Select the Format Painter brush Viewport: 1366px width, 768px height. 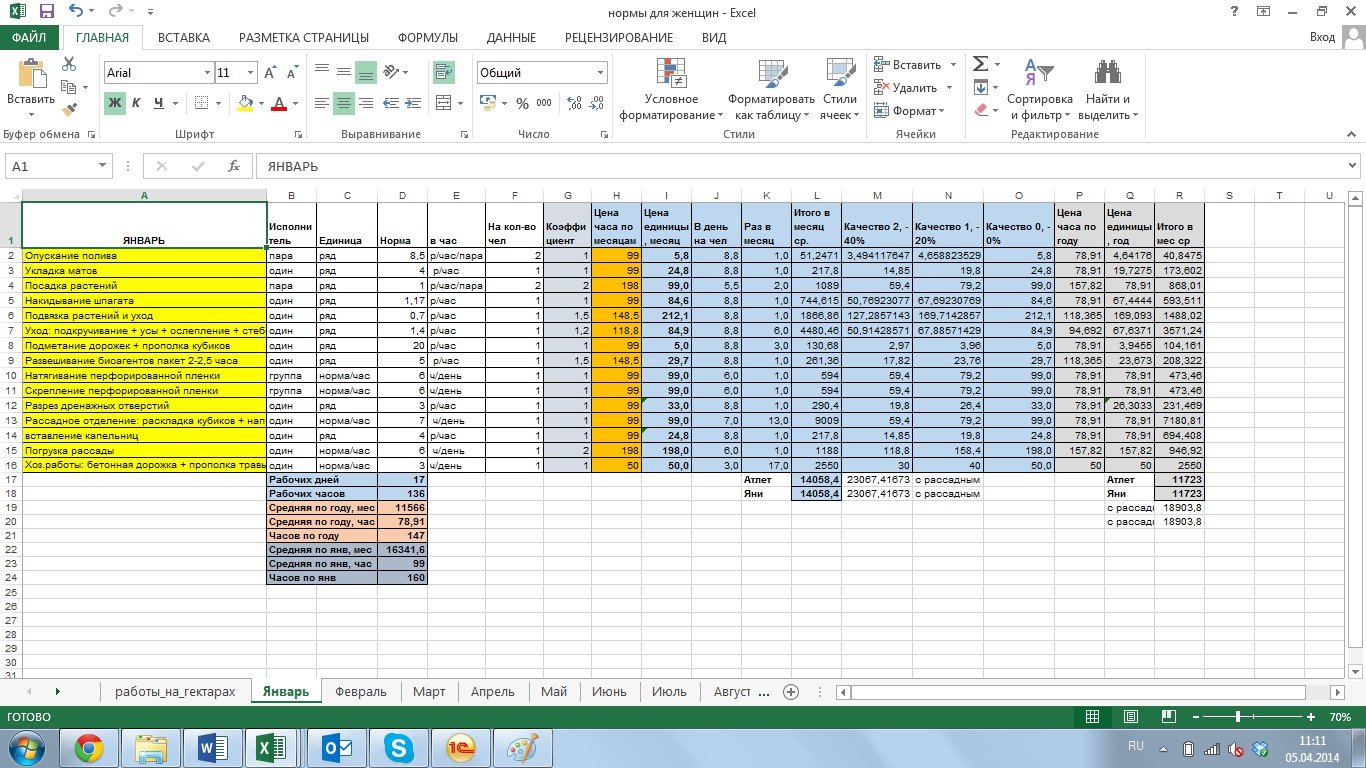(69, 110)
